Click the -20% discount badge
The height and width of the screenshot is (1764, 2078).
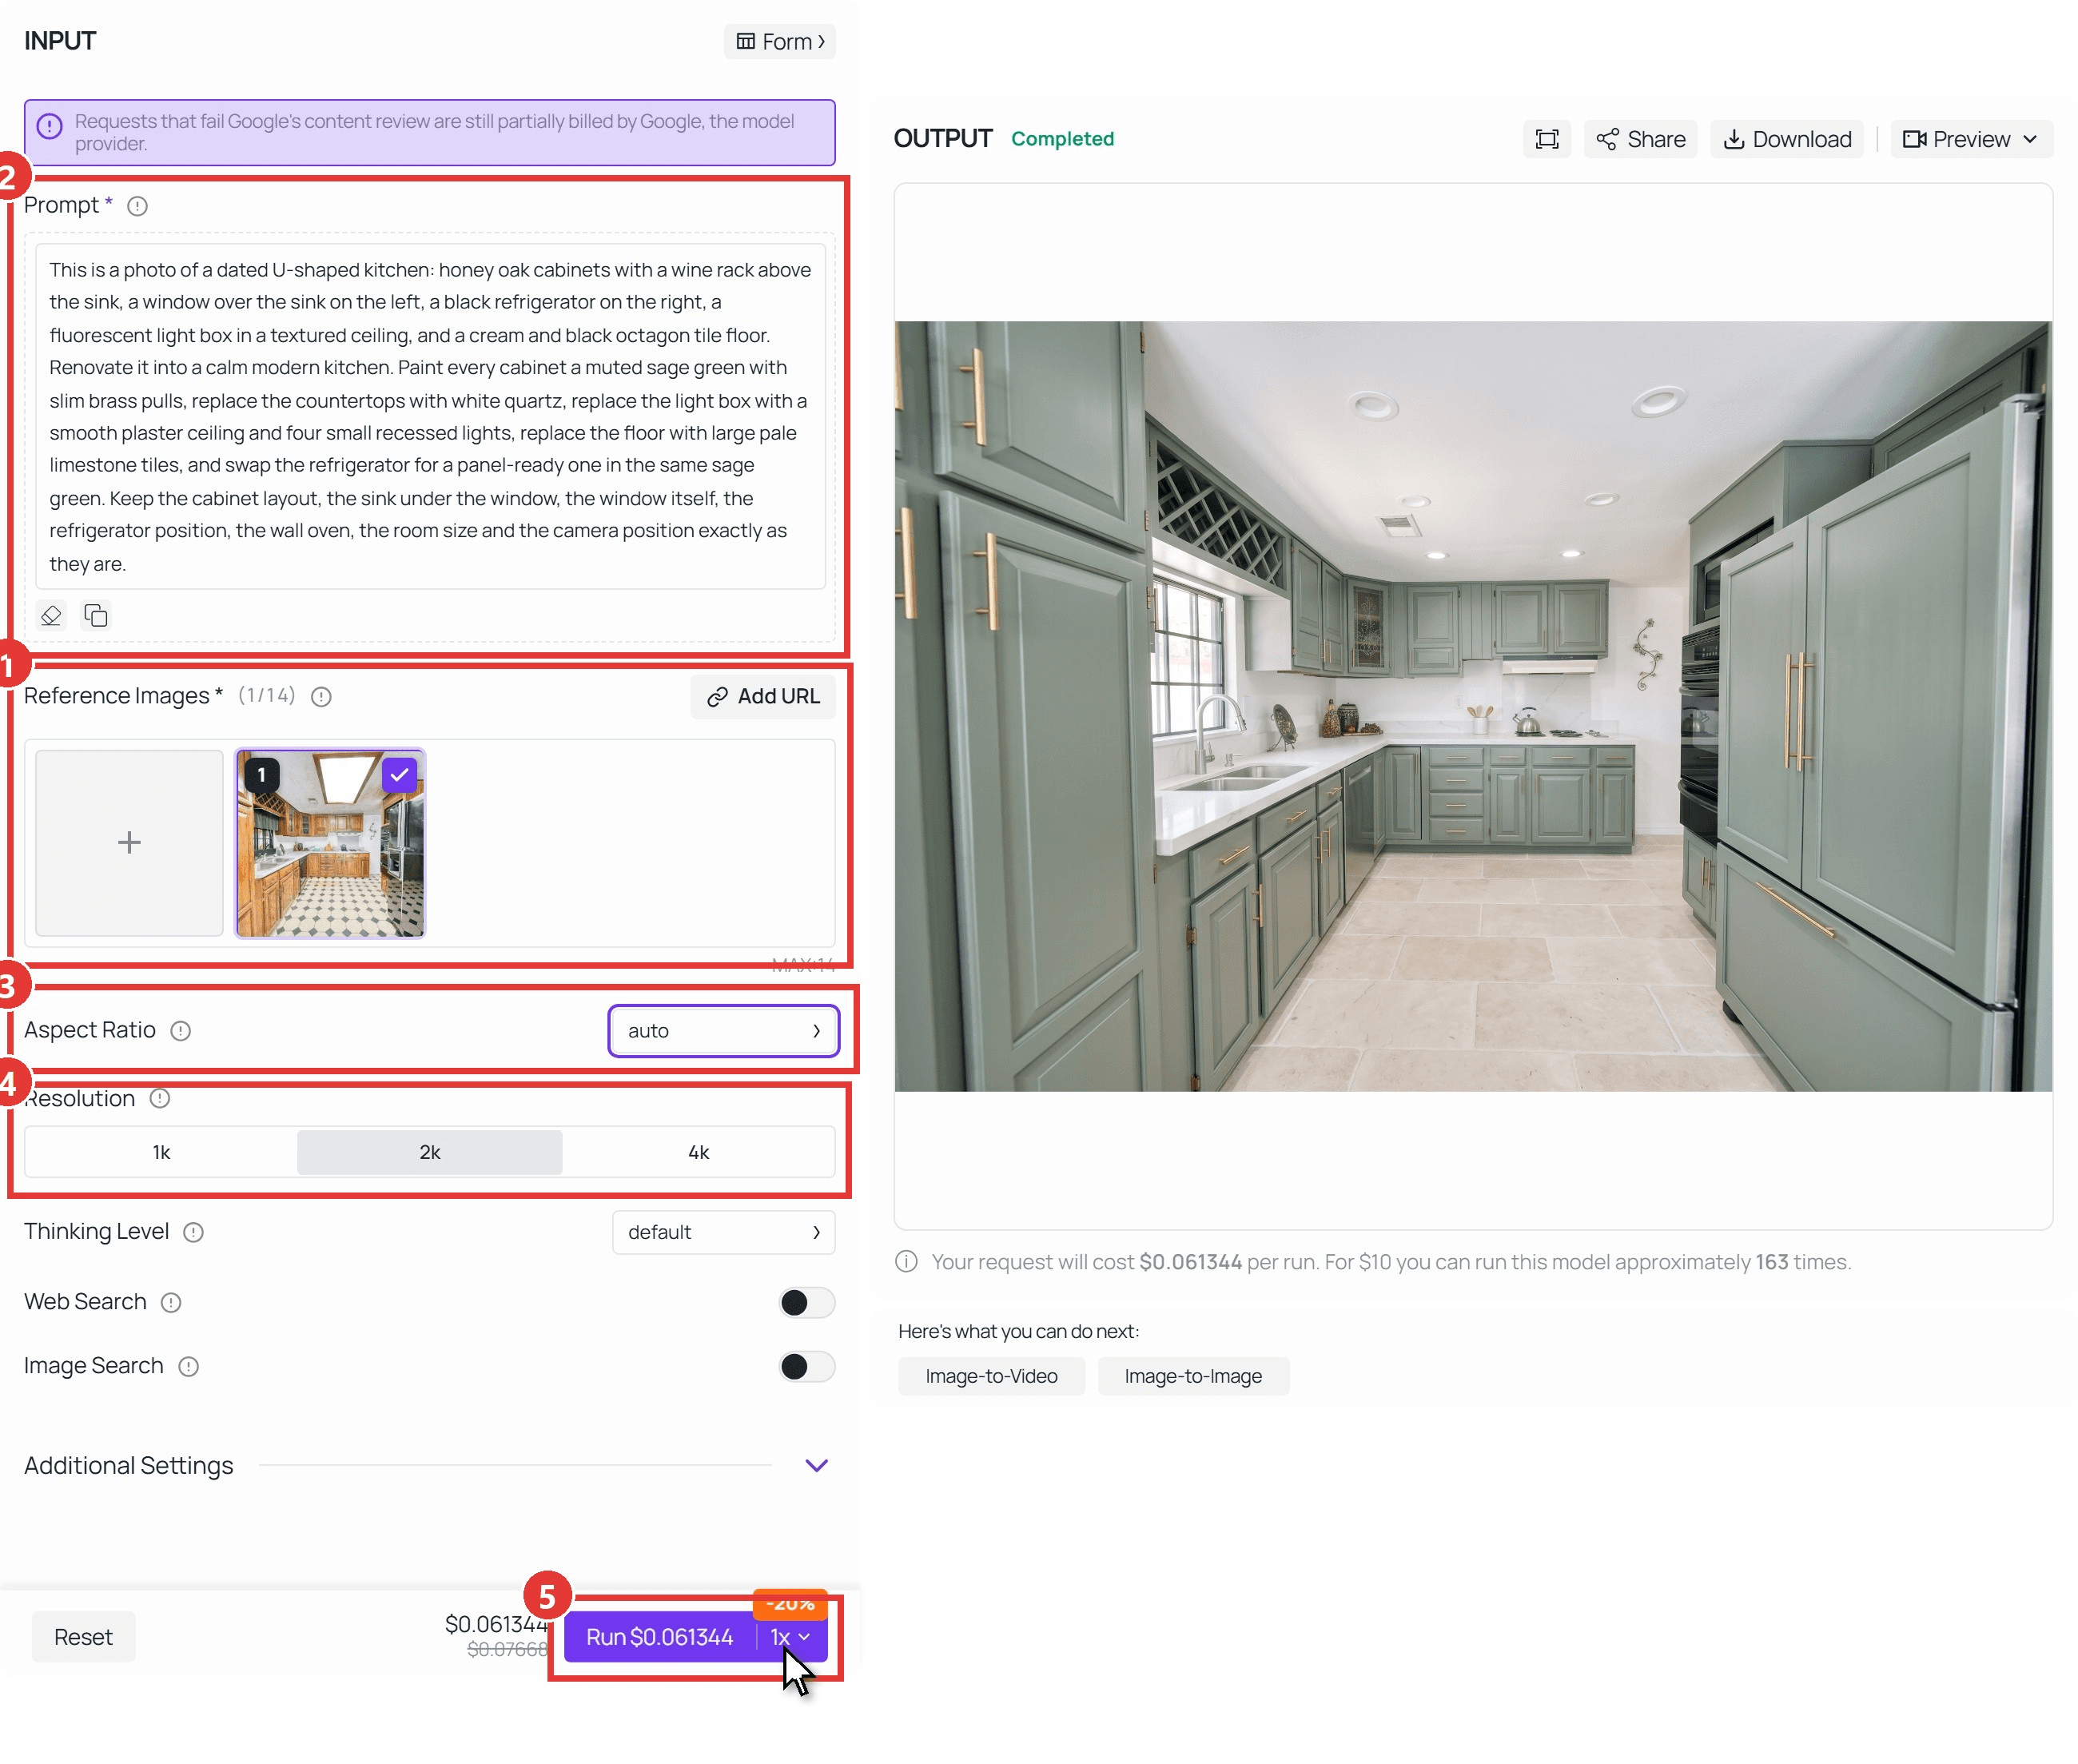click(x=790, y=1603)
